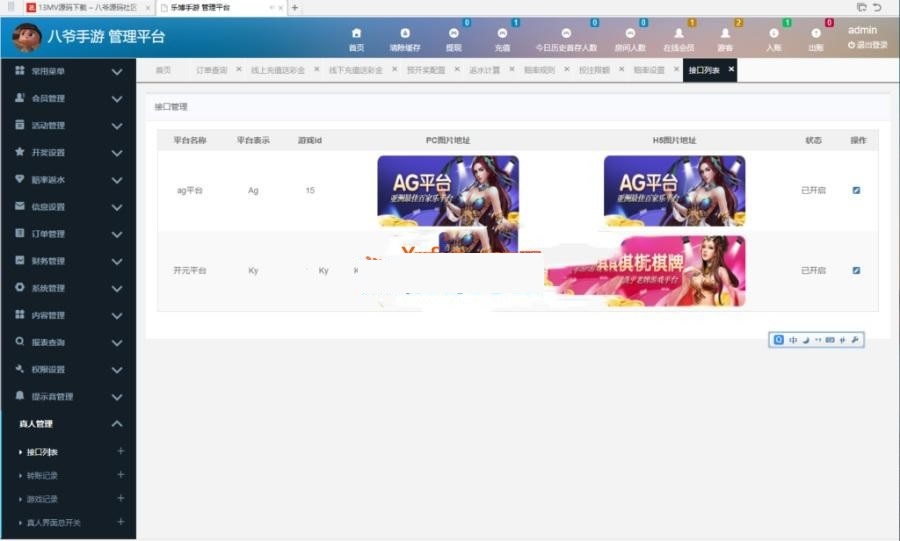Click the AG平台 PC image thumbnail
The height and width of the screenshot is (541, 900).
(447, 190)
